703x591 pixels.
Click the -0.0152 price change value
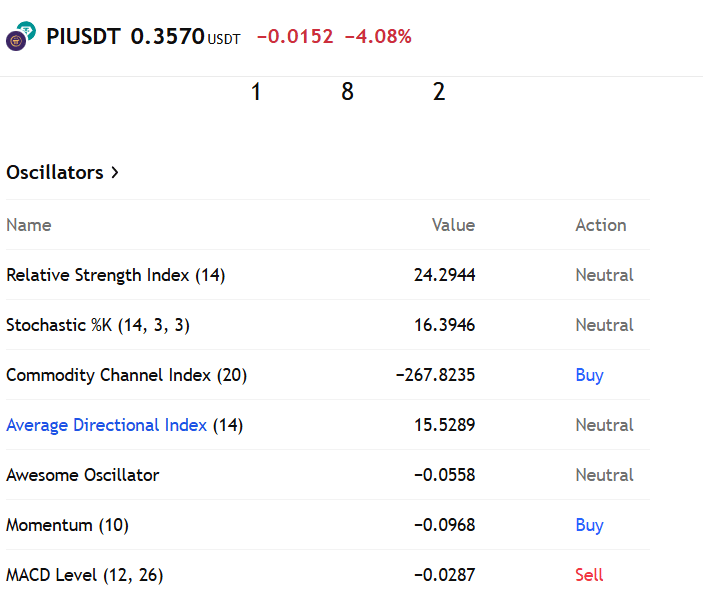click(295, 37)
